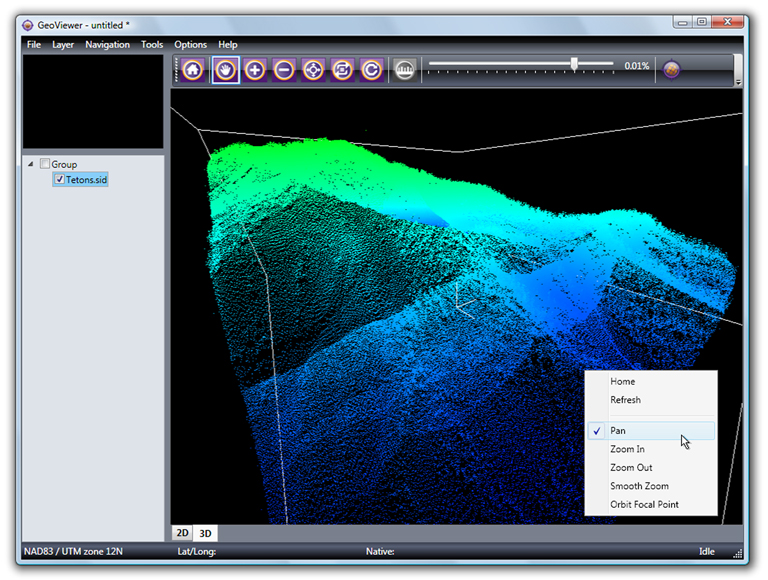Open the toolbar overflow arrow
This screenshot has width=768, height=580.
coord(738,82)
